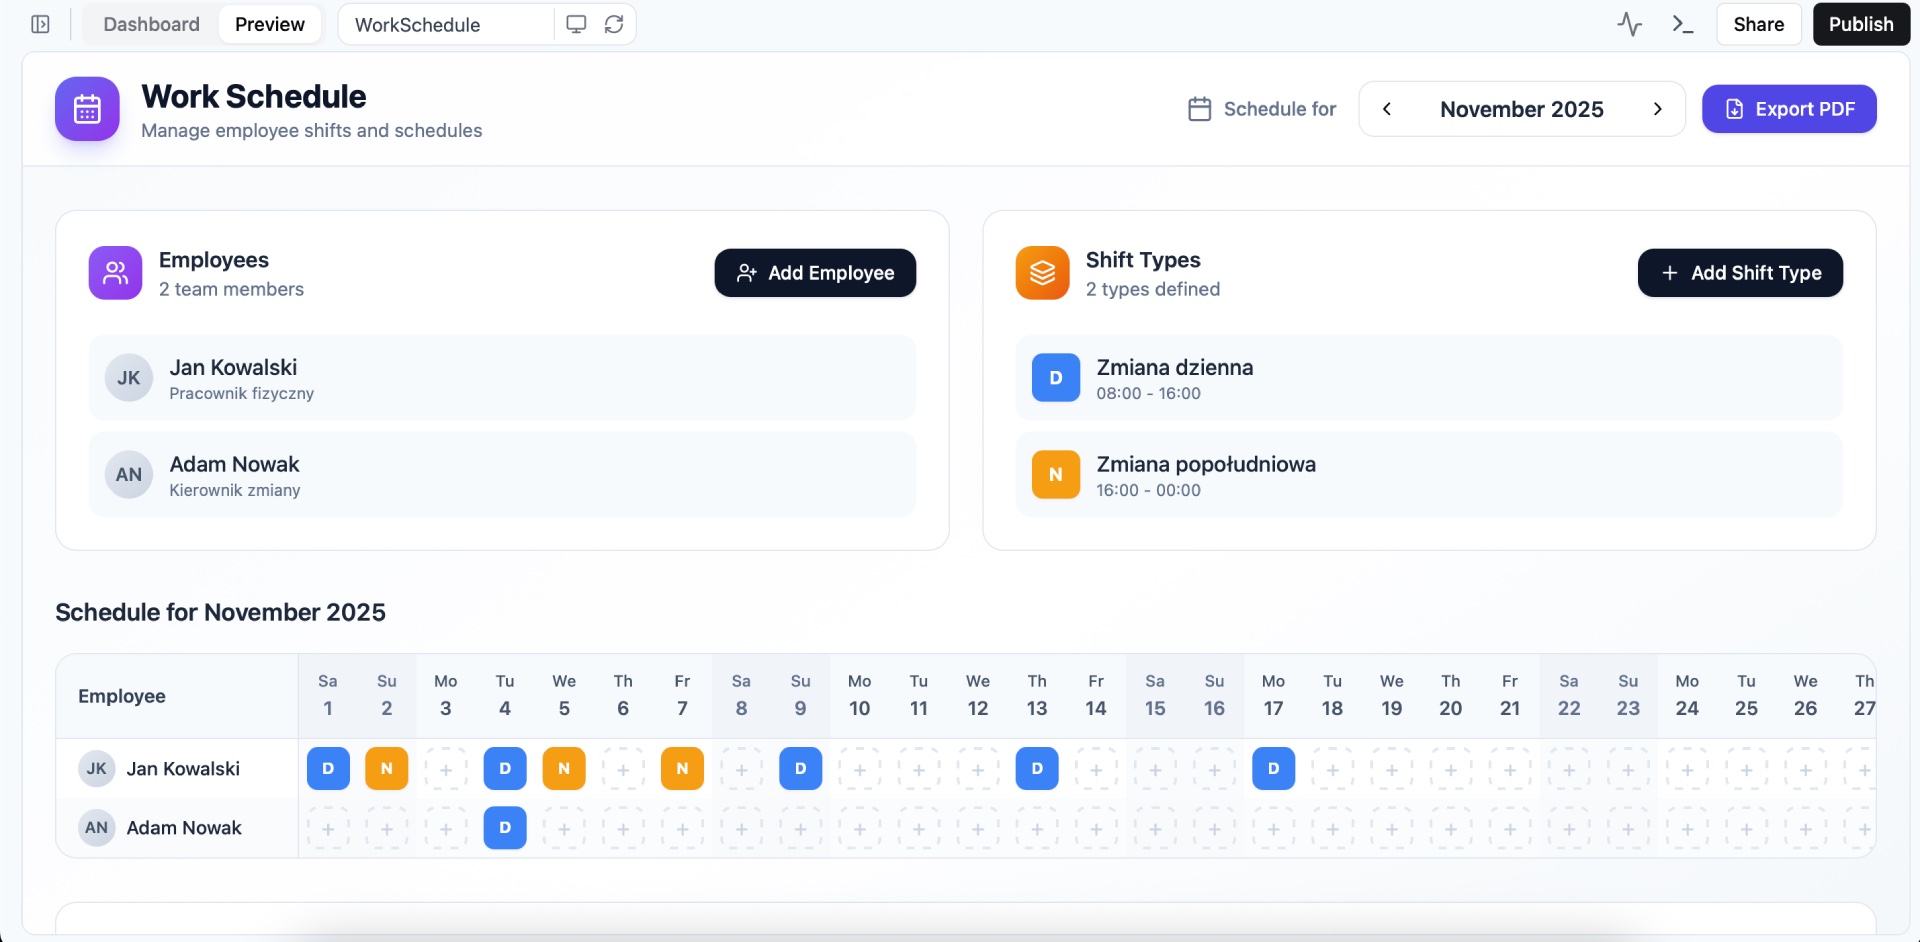Select the Preview tab
The image size is (1920, 942).
click(x=270, y=24)
